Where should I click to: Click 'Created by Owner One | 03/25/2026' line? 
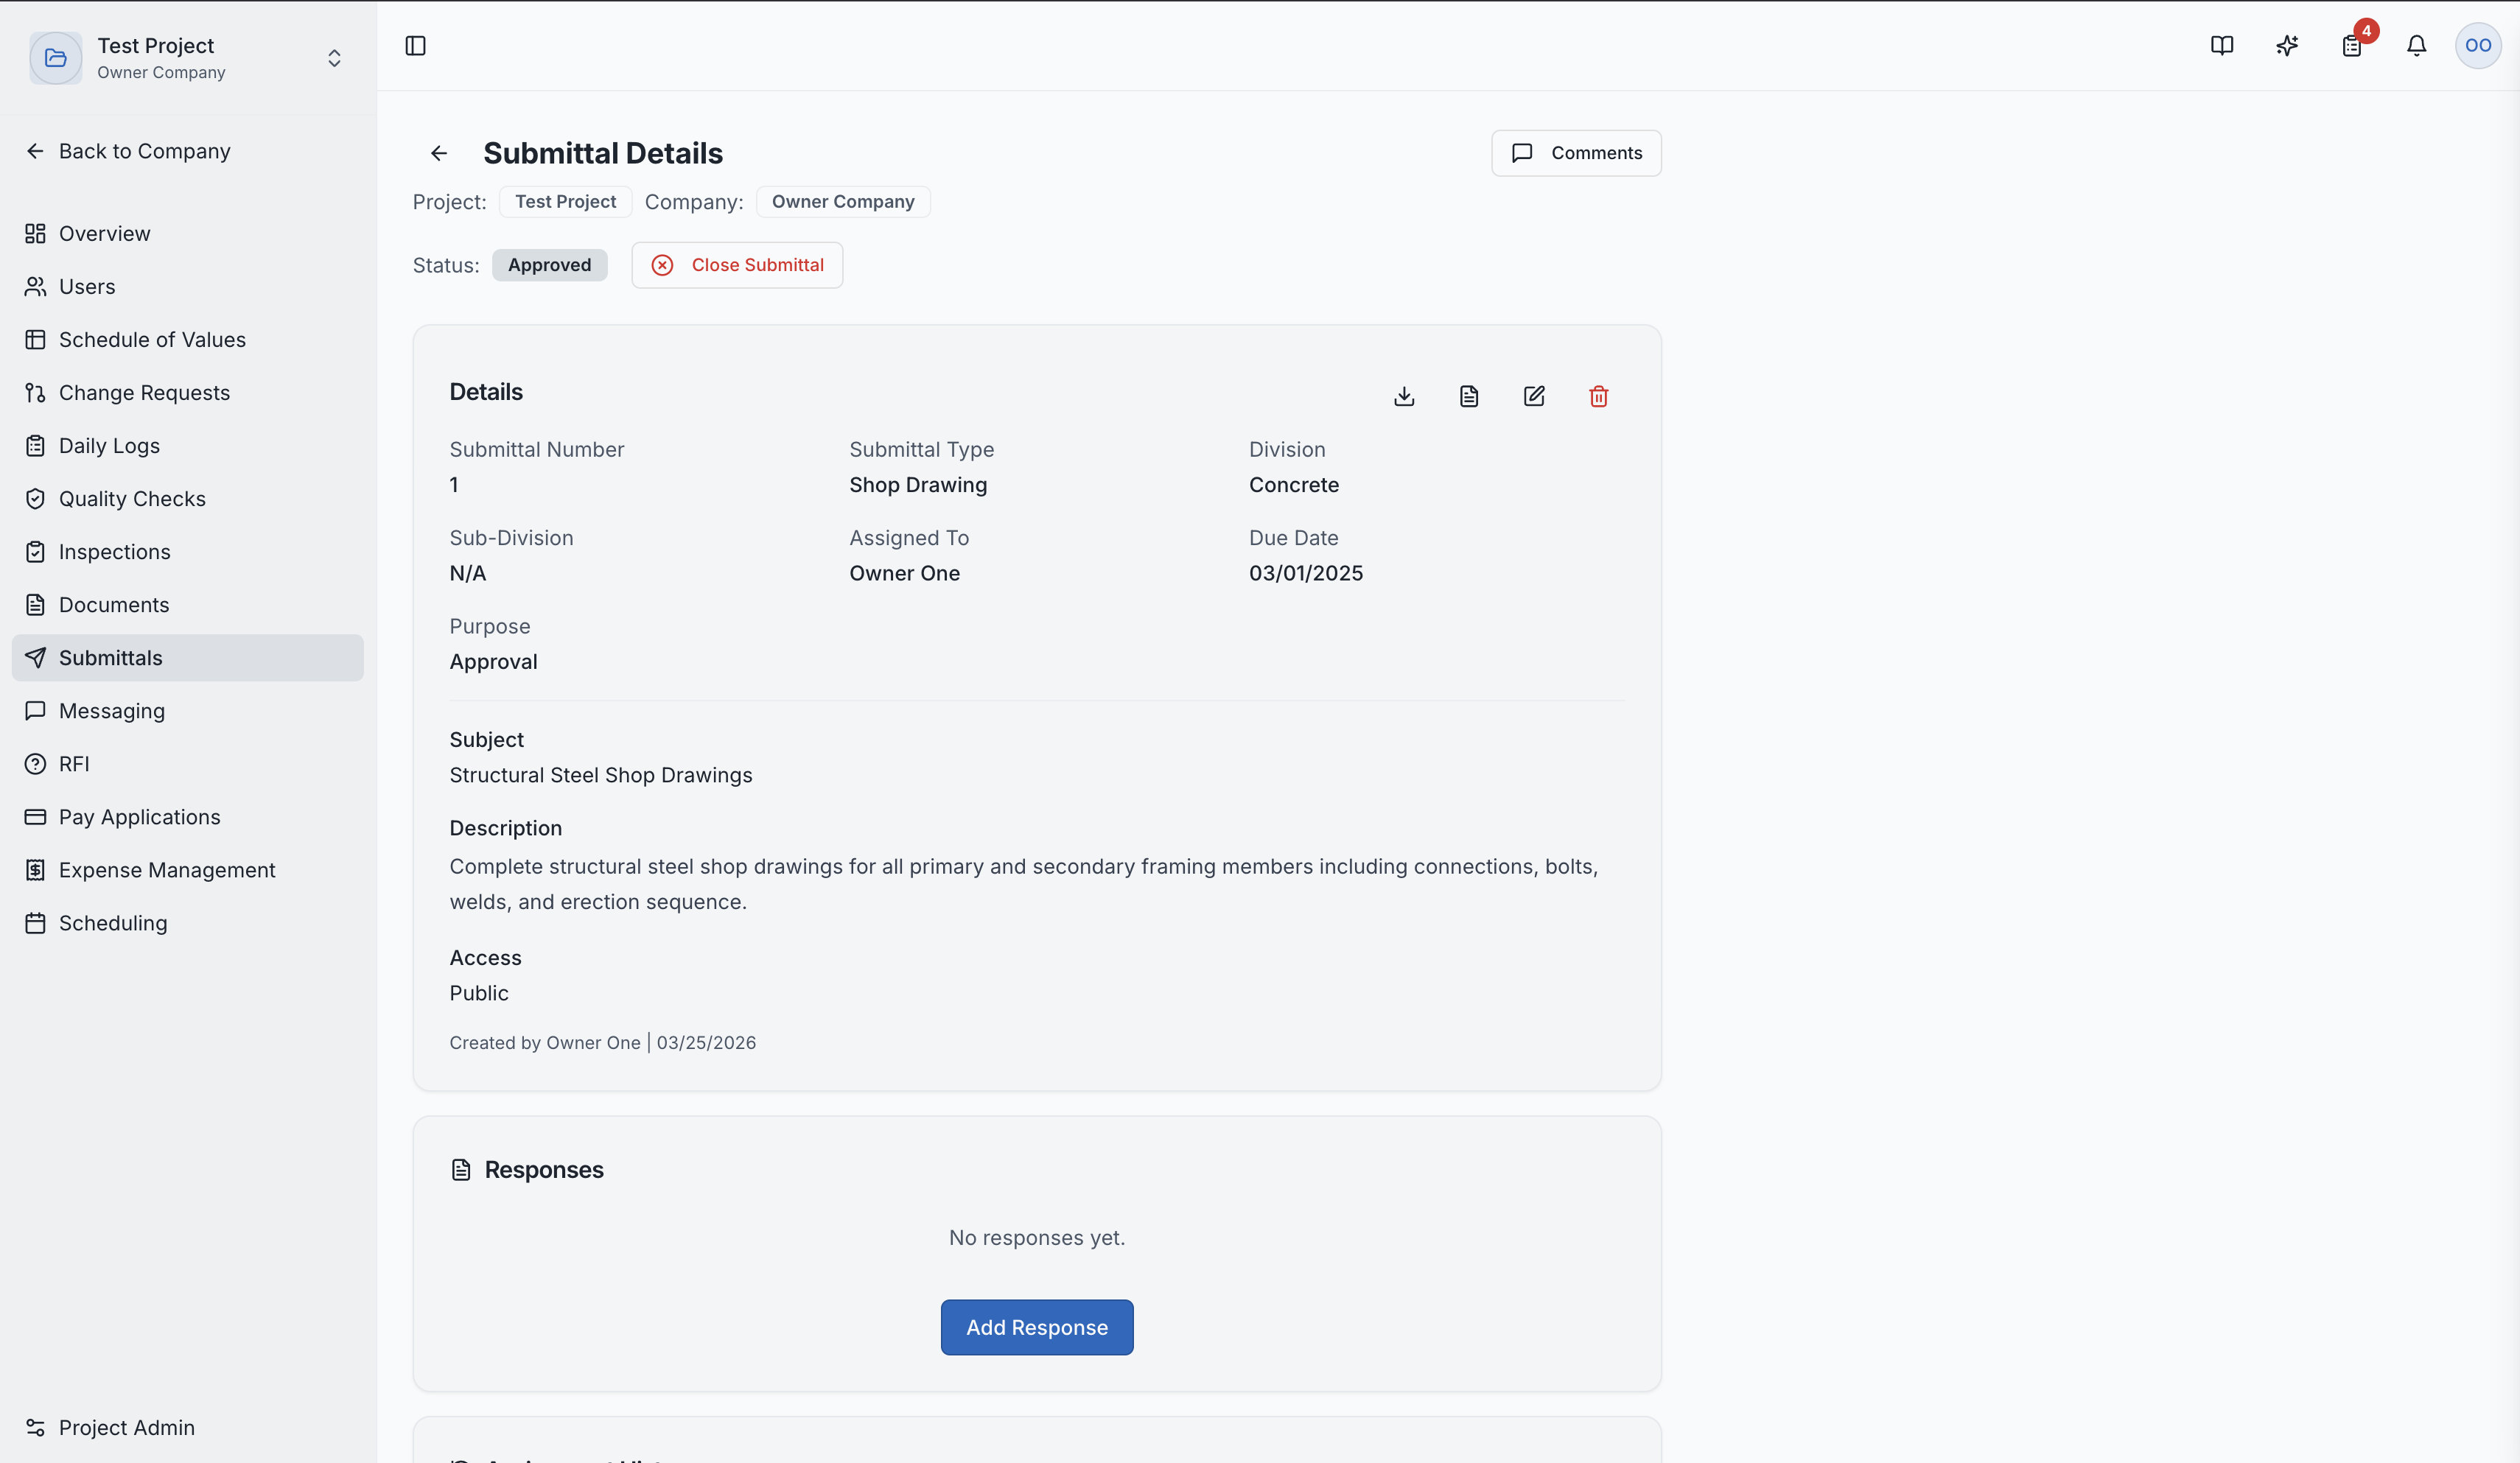tap(602, 1042)
